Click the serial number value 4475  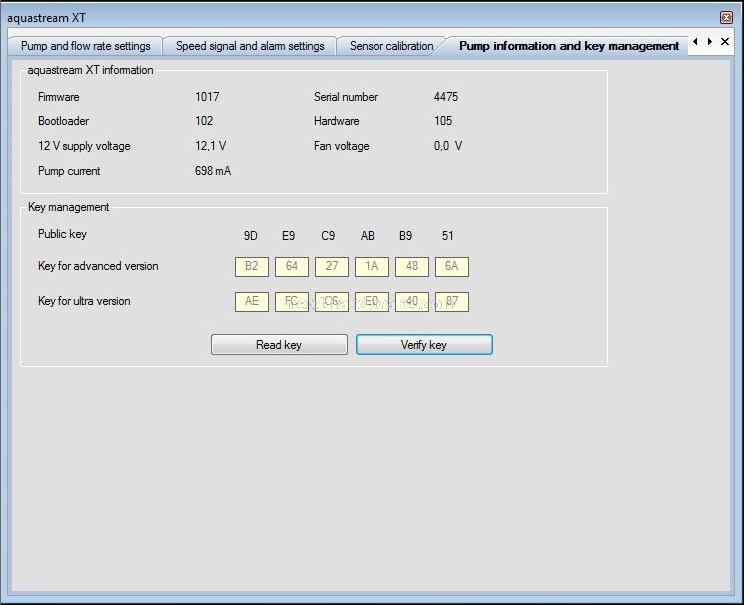click(446, 97)
